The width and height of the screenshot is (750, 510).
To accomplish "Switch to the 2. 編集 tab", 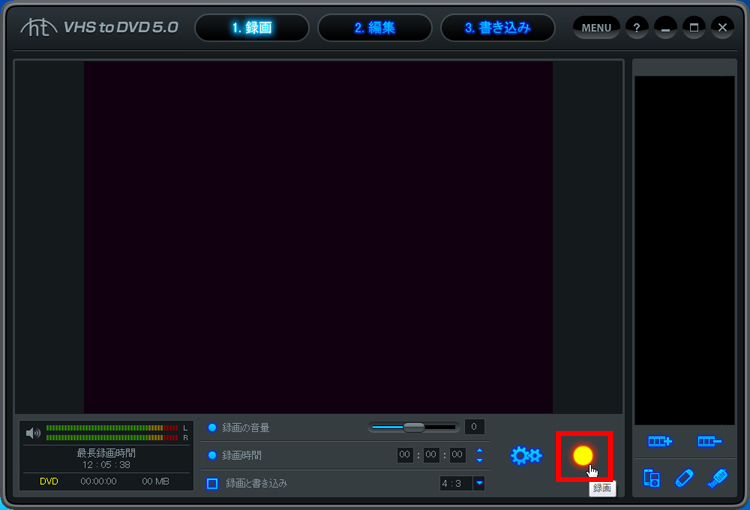I will pyautogui.click(x=375, y=28).
